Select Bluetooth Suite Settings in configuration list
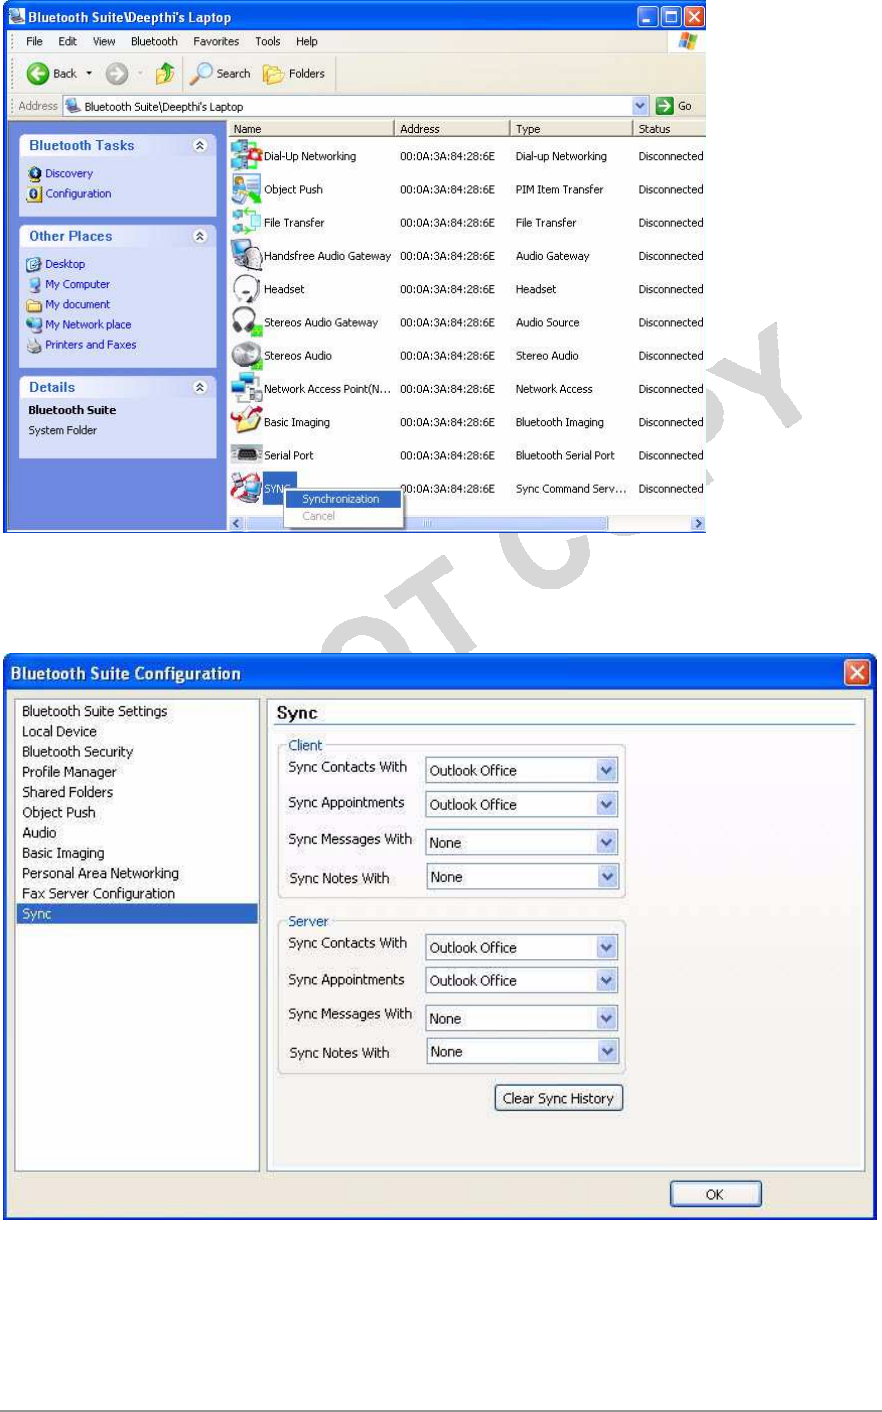 coord(95,711)
